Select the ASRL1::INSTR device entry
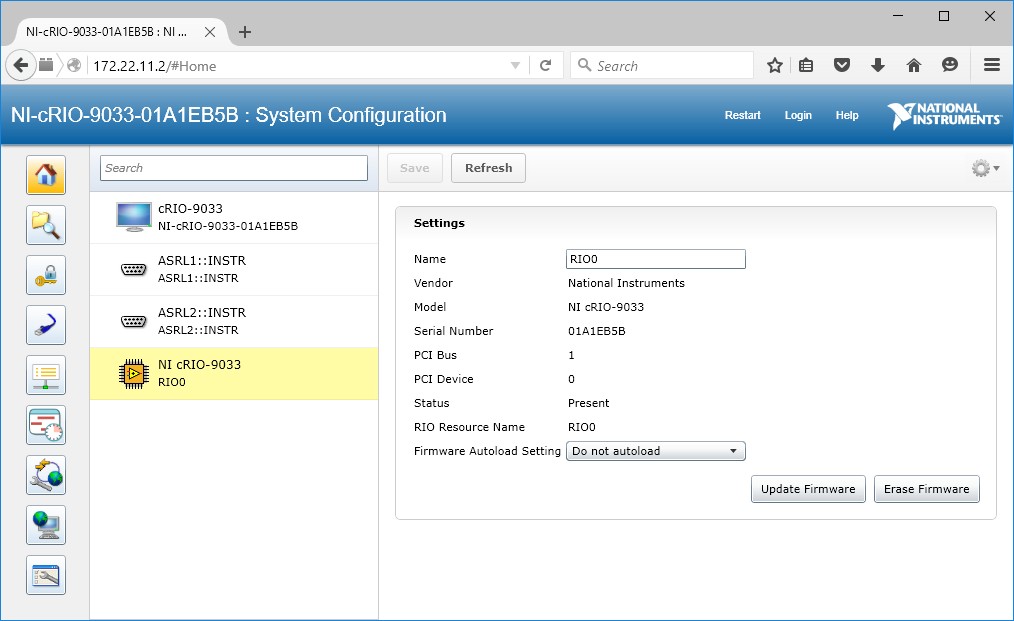The height and width of the screenshot is (621, 1014). pos(234,270)
